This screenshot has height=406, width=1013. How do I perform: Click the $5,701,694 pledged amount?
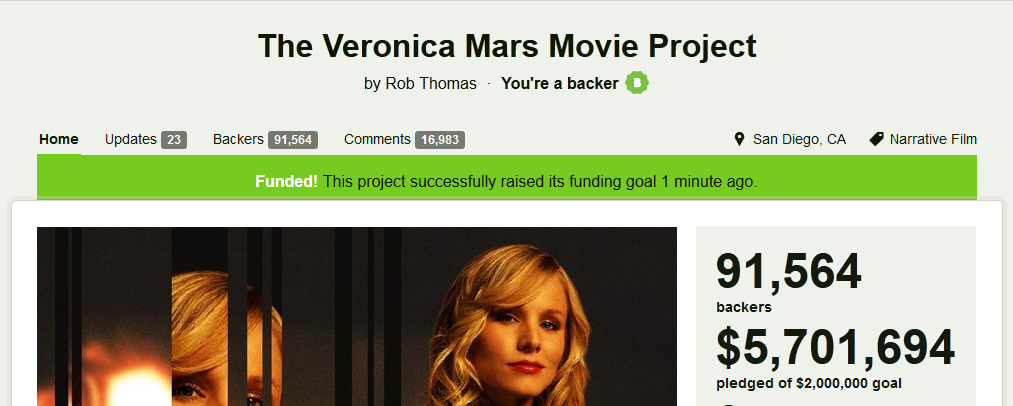(x=835, y=347)
